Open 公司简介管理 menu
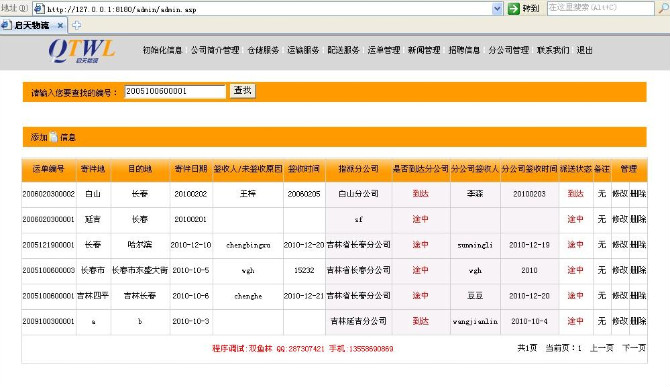Screen dimensions: 670x387 point(215,50)
